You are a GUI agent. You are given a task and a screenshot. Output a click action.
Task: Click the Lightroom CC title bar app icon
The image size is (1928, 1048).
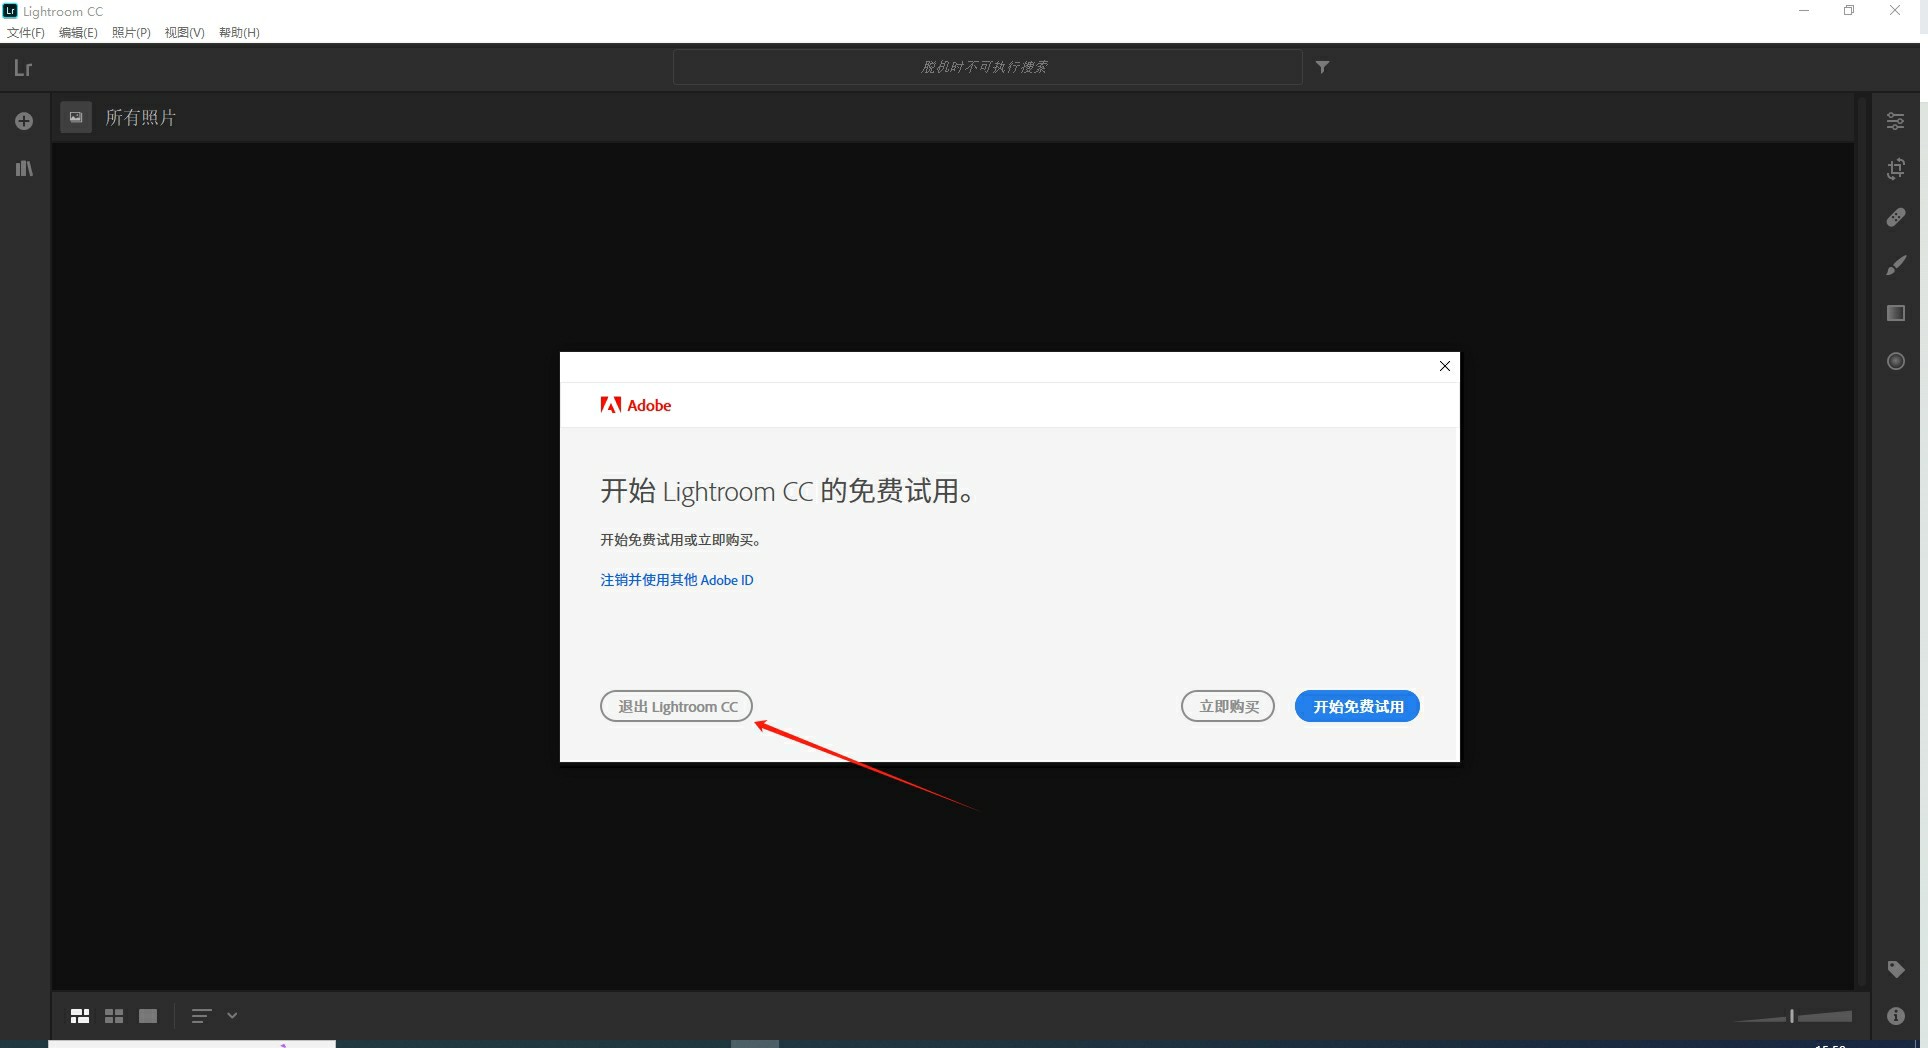click(11, 11)
